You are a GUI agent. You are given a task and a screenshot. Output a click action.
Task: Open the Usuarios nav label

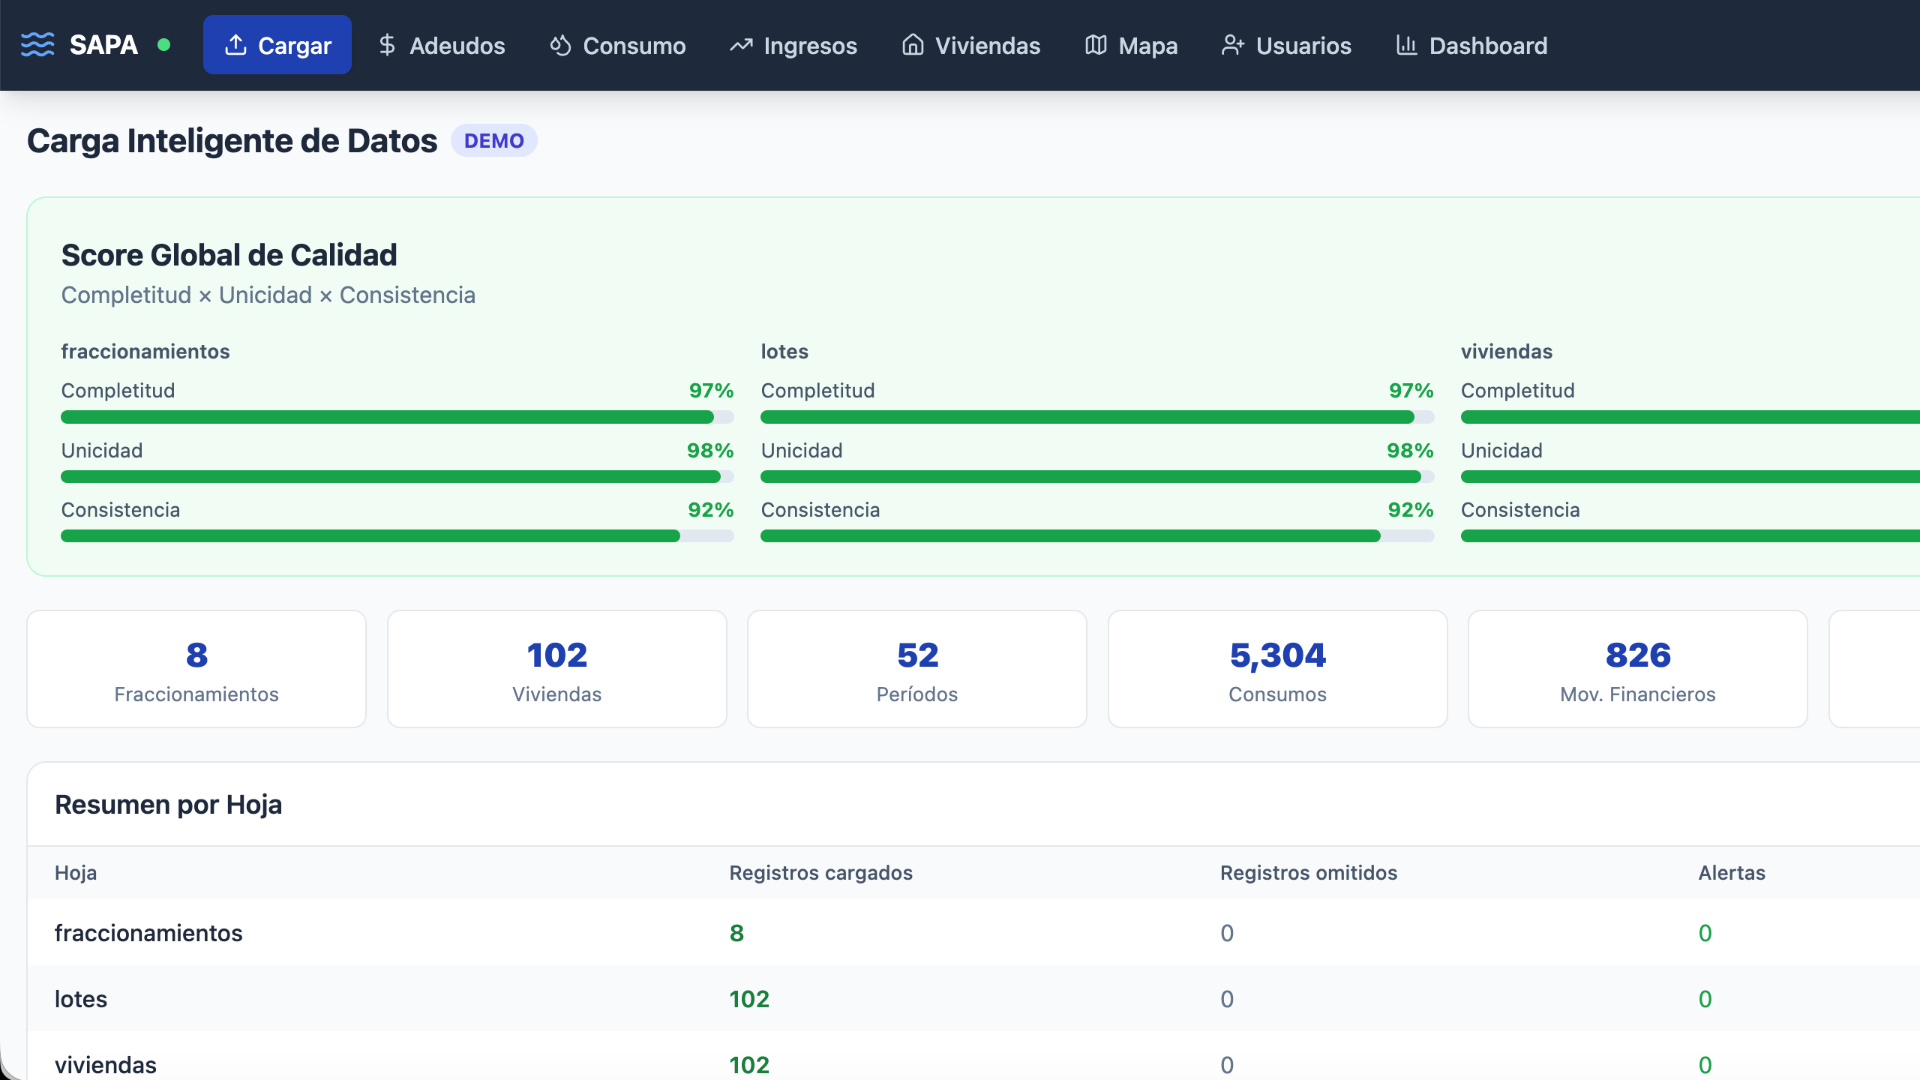click(x=1304, y=46)
